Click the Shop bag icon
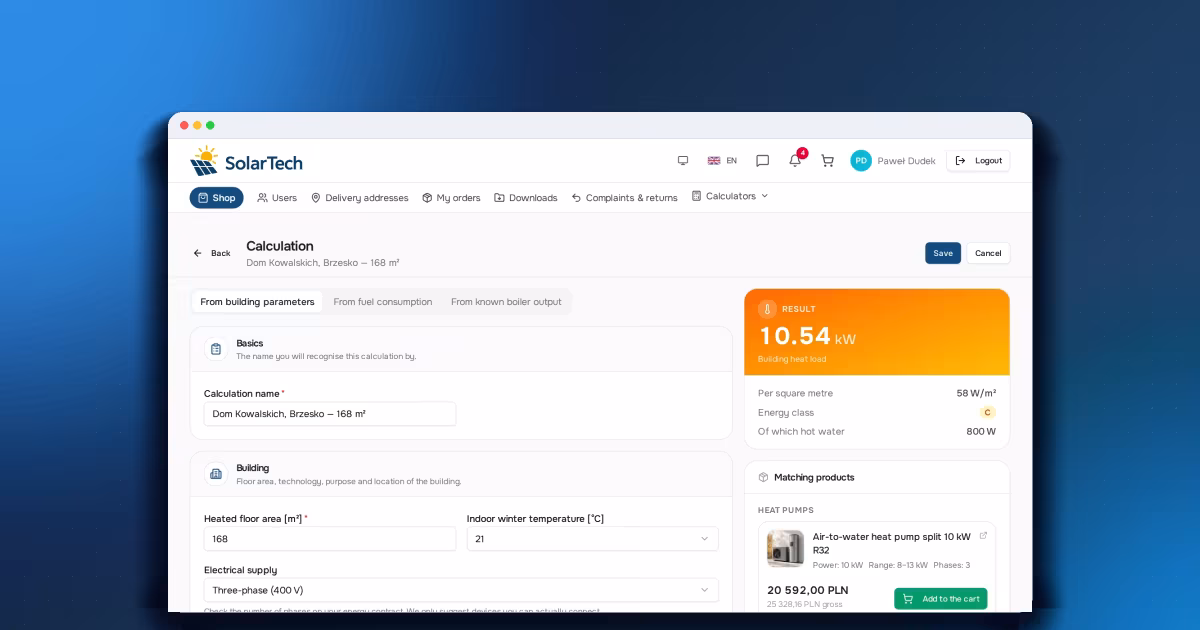Viewport: 1200px width, 630px height. (x=203, y=197)
